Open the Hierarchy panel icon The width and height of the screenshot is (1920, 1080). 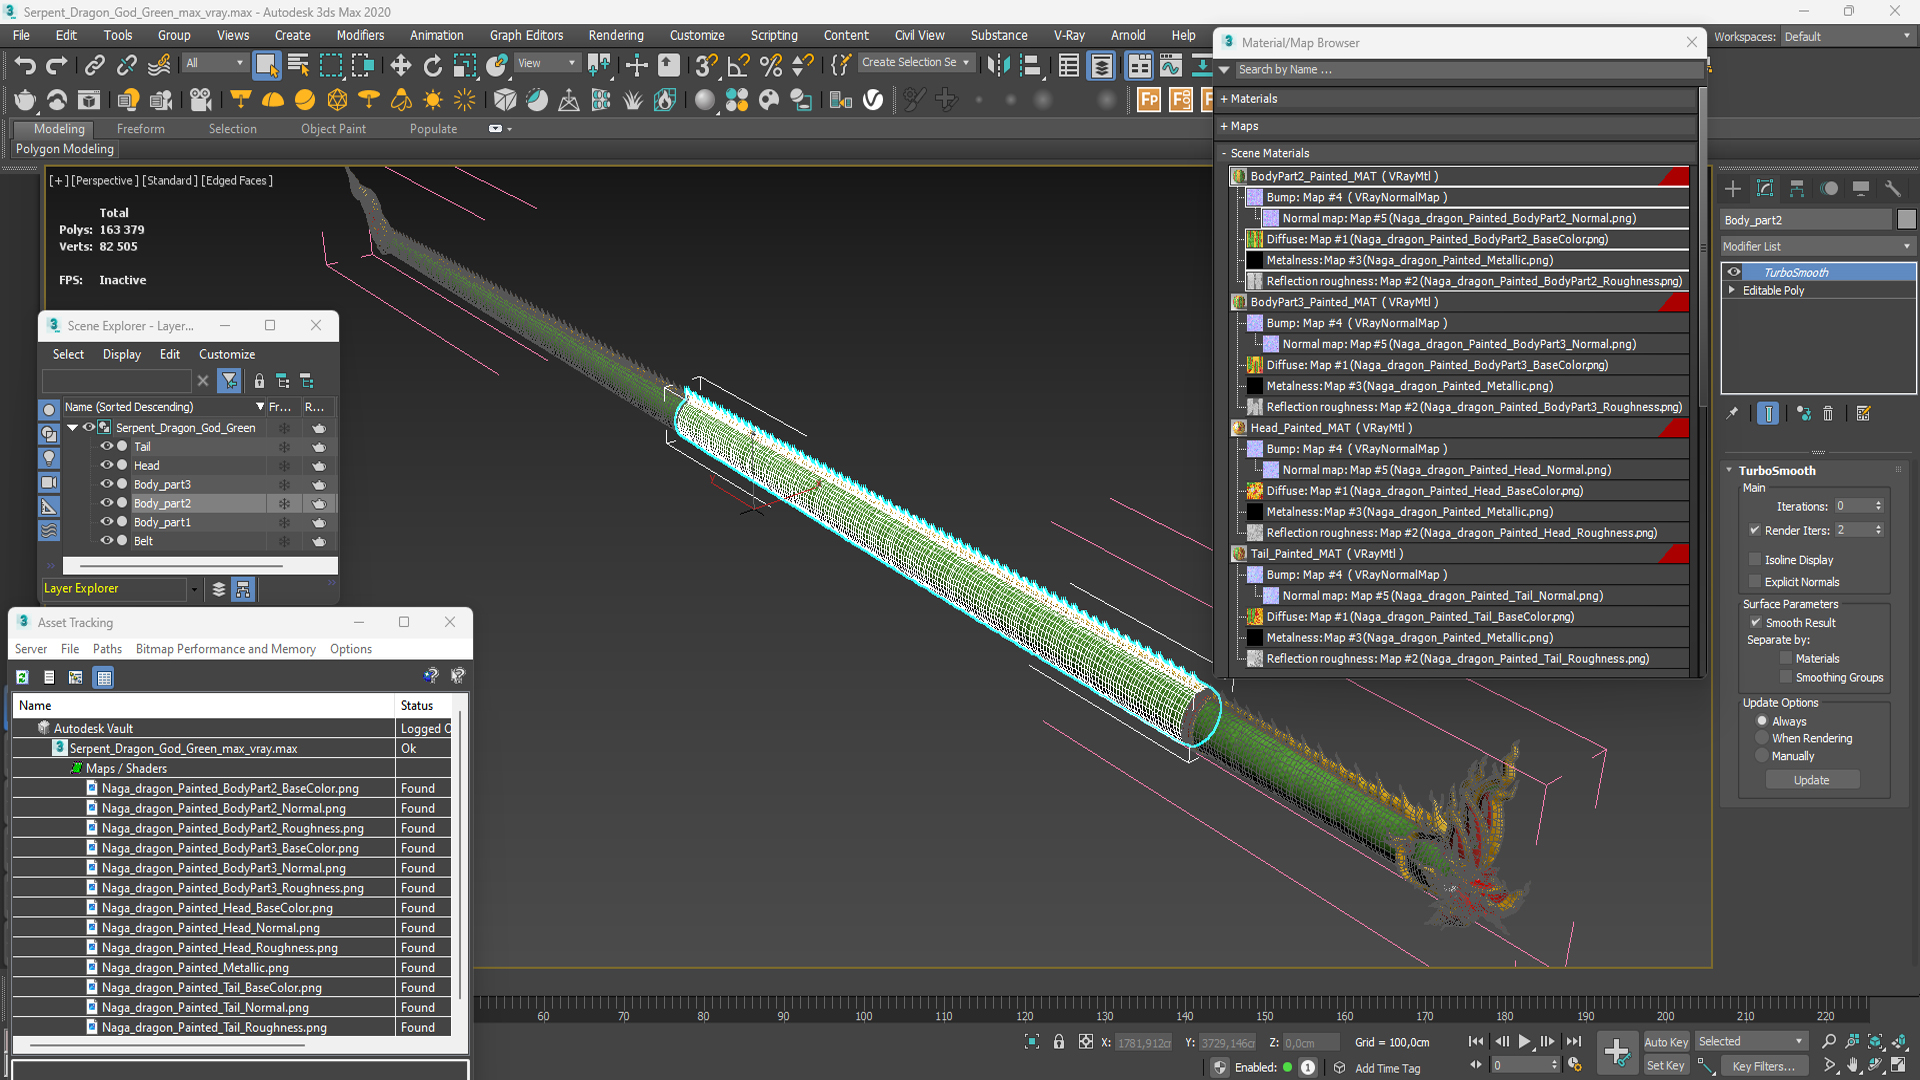1797,188
